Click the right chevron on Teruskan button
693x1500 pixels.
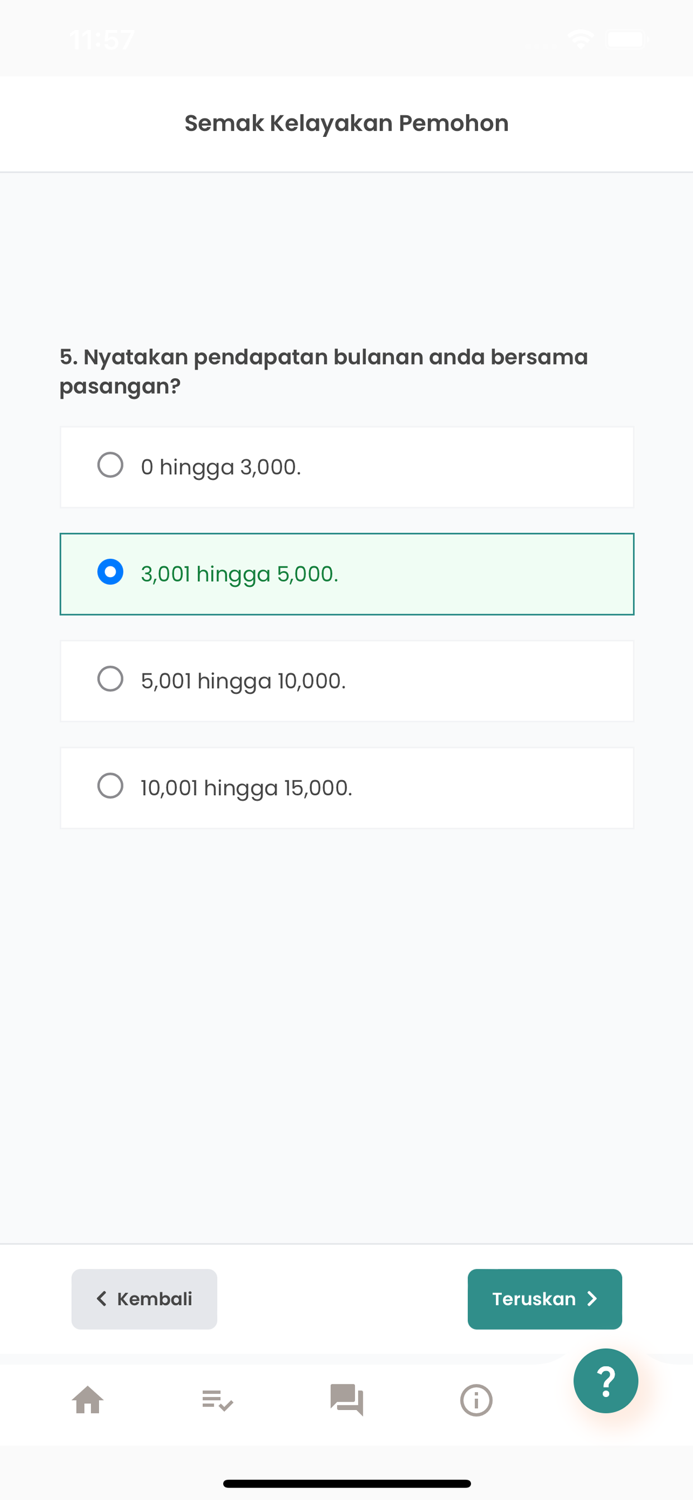click(592, 1299)
